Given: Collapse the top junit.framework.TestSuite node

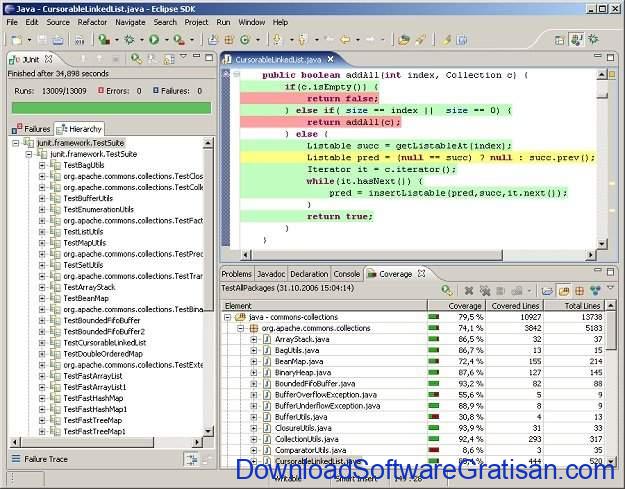Looking at the screenshot, I should coord(15,143).
